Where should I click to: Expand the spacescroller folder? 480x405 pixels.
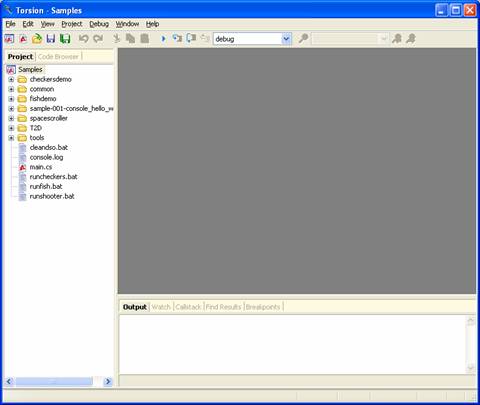[x=11, y=119]
